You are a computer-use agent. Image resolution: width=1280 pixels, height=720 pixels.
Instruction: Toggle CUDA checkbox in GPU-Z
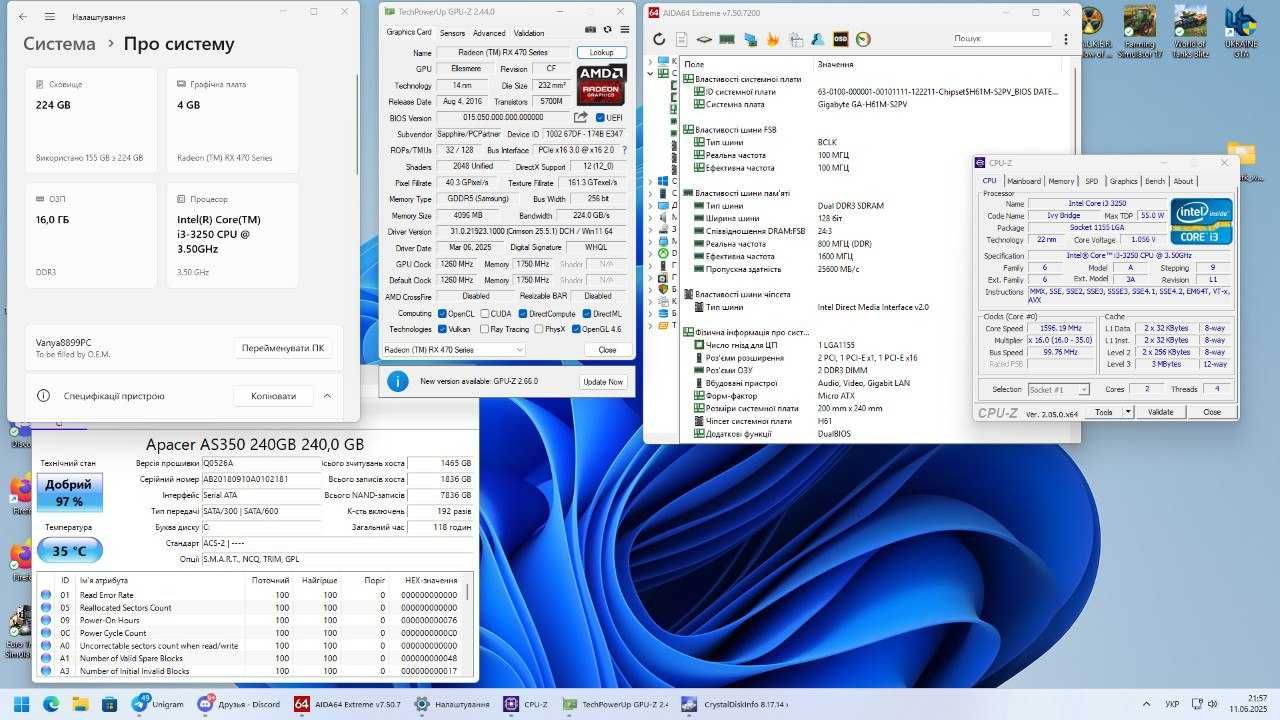(x=485, y=313)
